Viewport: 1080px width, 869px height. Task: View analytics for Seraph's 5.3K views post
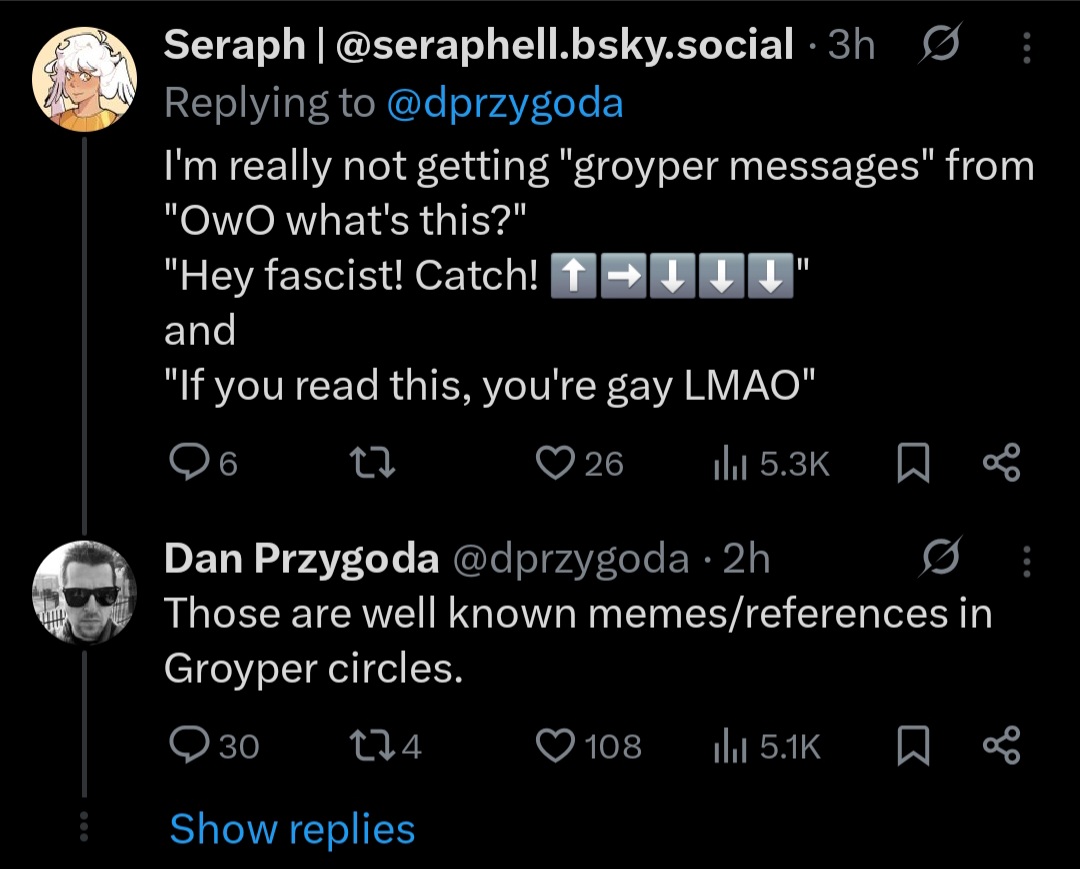pyautogui.click(x=724, y=462)
